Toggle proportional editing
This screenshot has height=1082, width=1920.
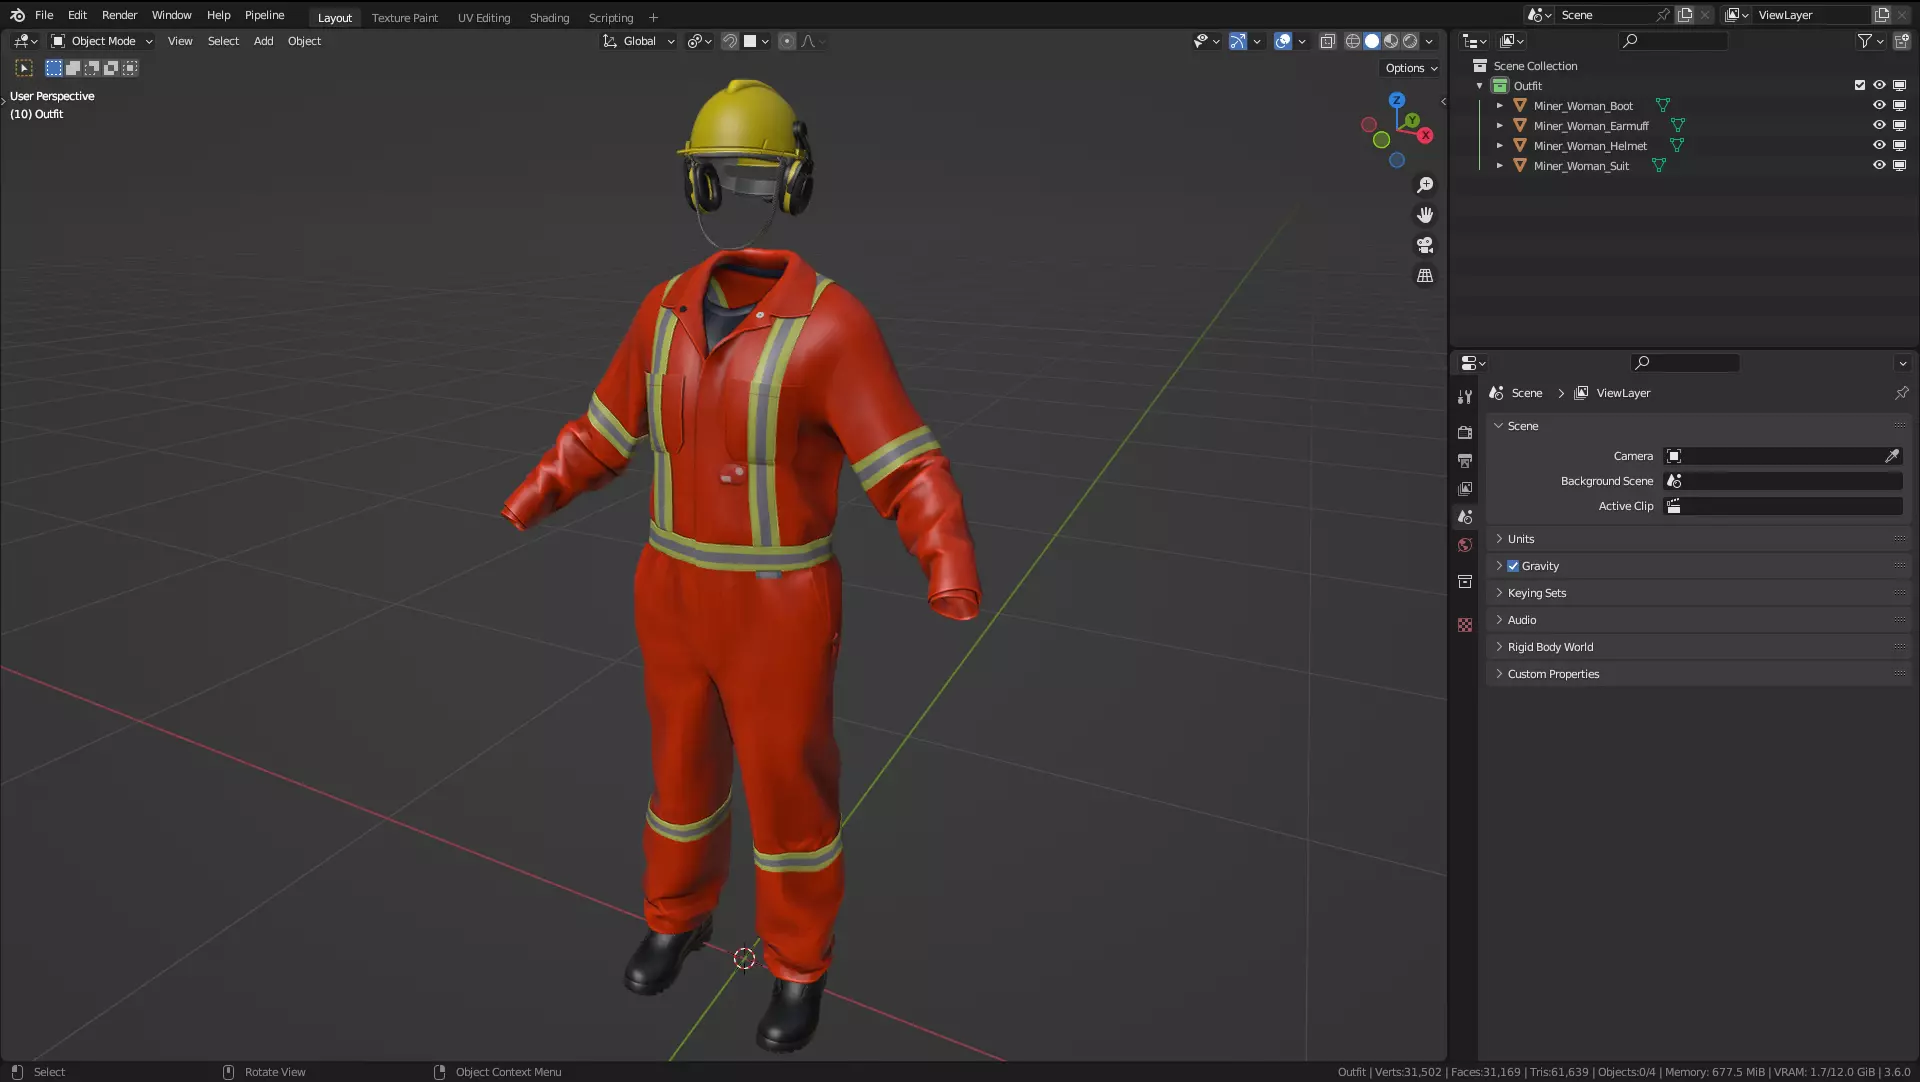pos(787,41)
